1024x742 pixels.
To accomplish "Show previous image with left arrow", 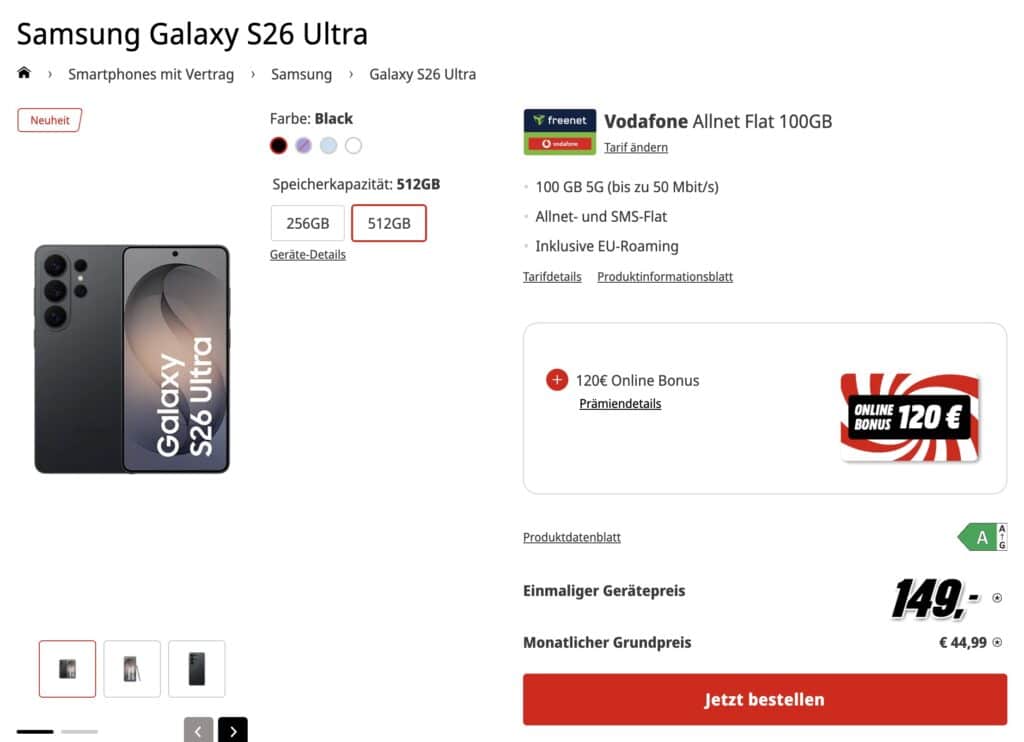I will point(199,731).
